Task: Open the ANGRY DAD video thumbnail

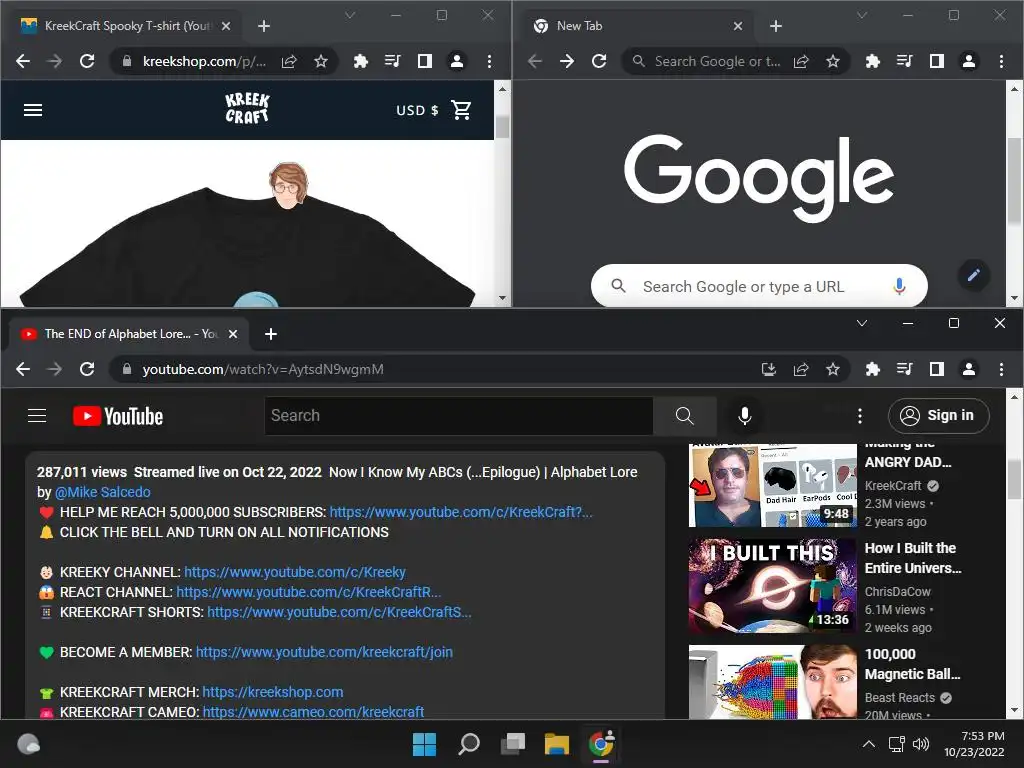Action: pyautogui.click(x=773, y=485)
